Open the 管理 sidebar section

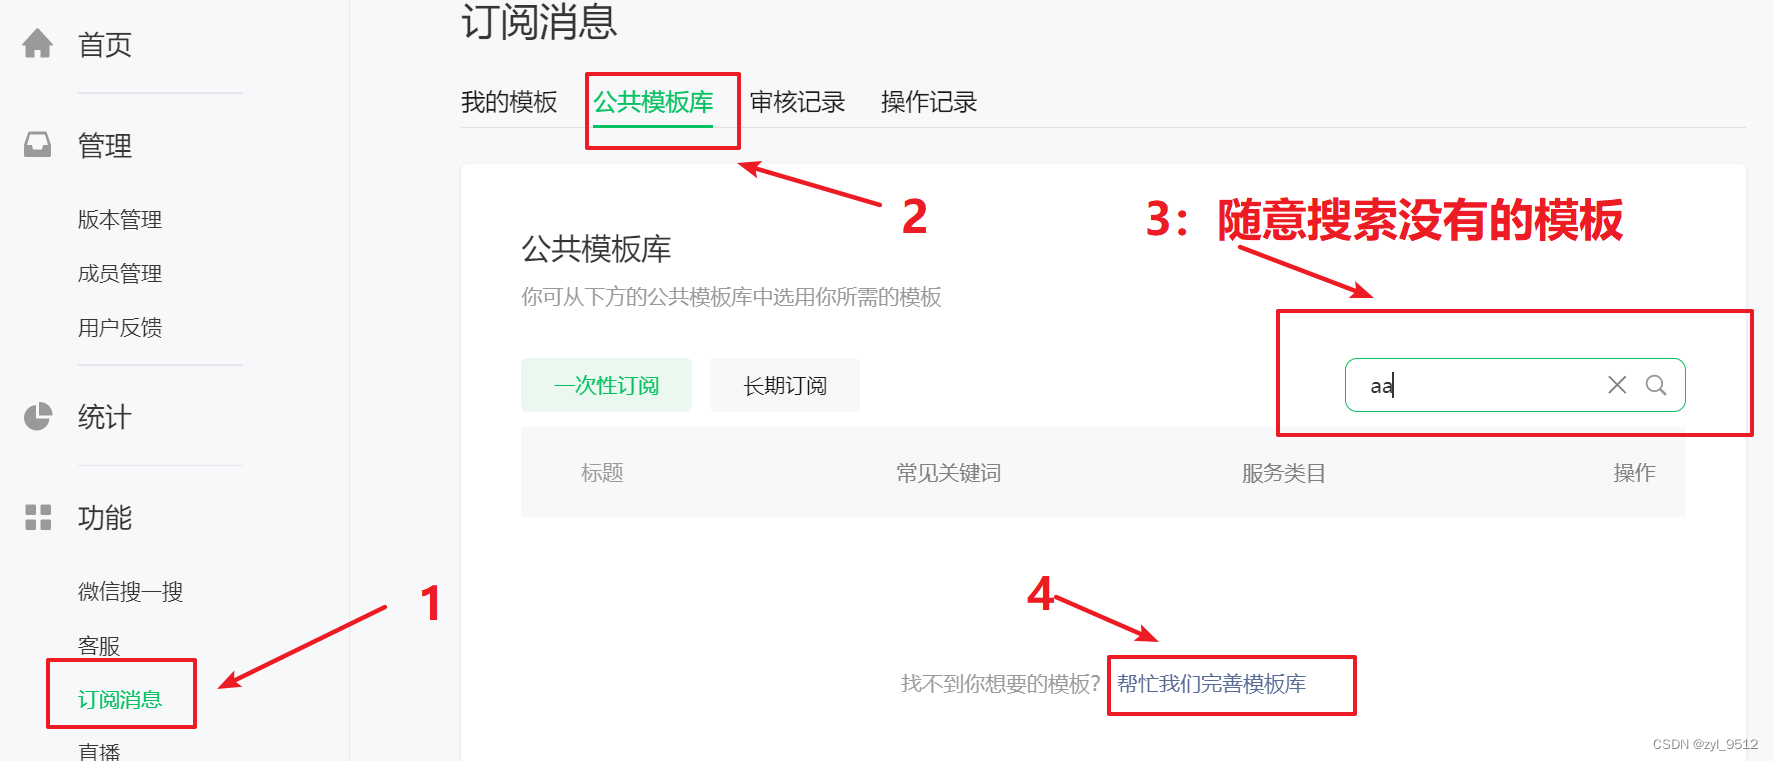click(x=105, y=146)
